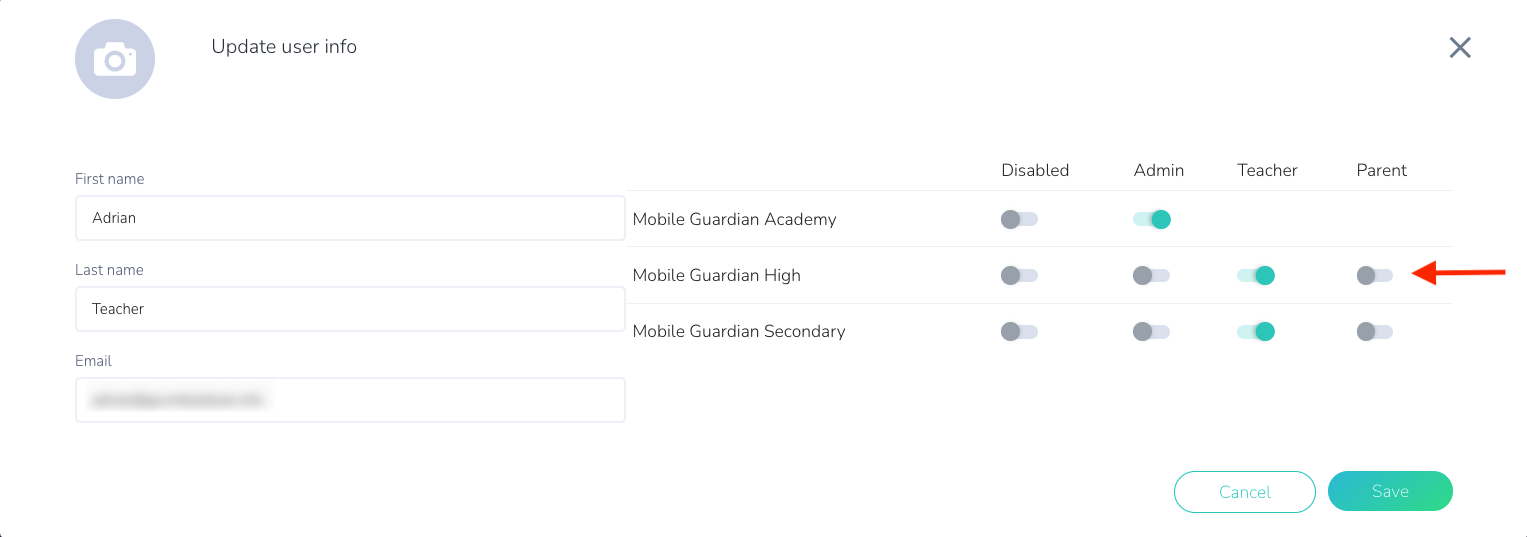Screen dimensions: 1527x537
Task: Select the Mobile Guardian High row label
Action: pos(716,275)
